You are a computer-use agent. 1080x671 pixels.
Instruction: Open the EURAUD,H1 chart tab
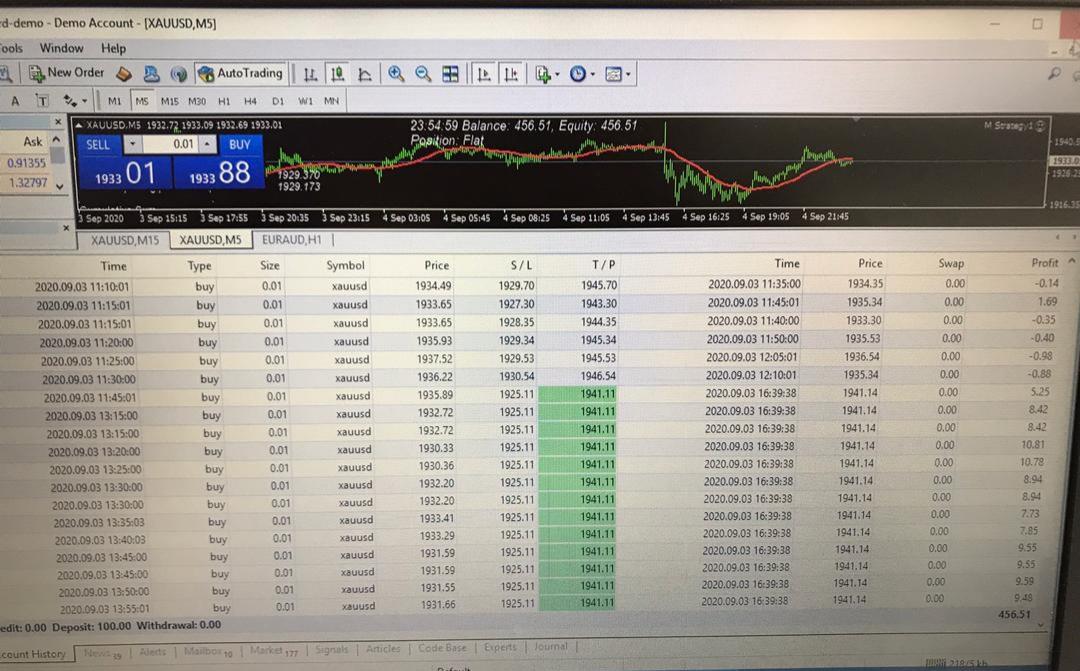291,240
